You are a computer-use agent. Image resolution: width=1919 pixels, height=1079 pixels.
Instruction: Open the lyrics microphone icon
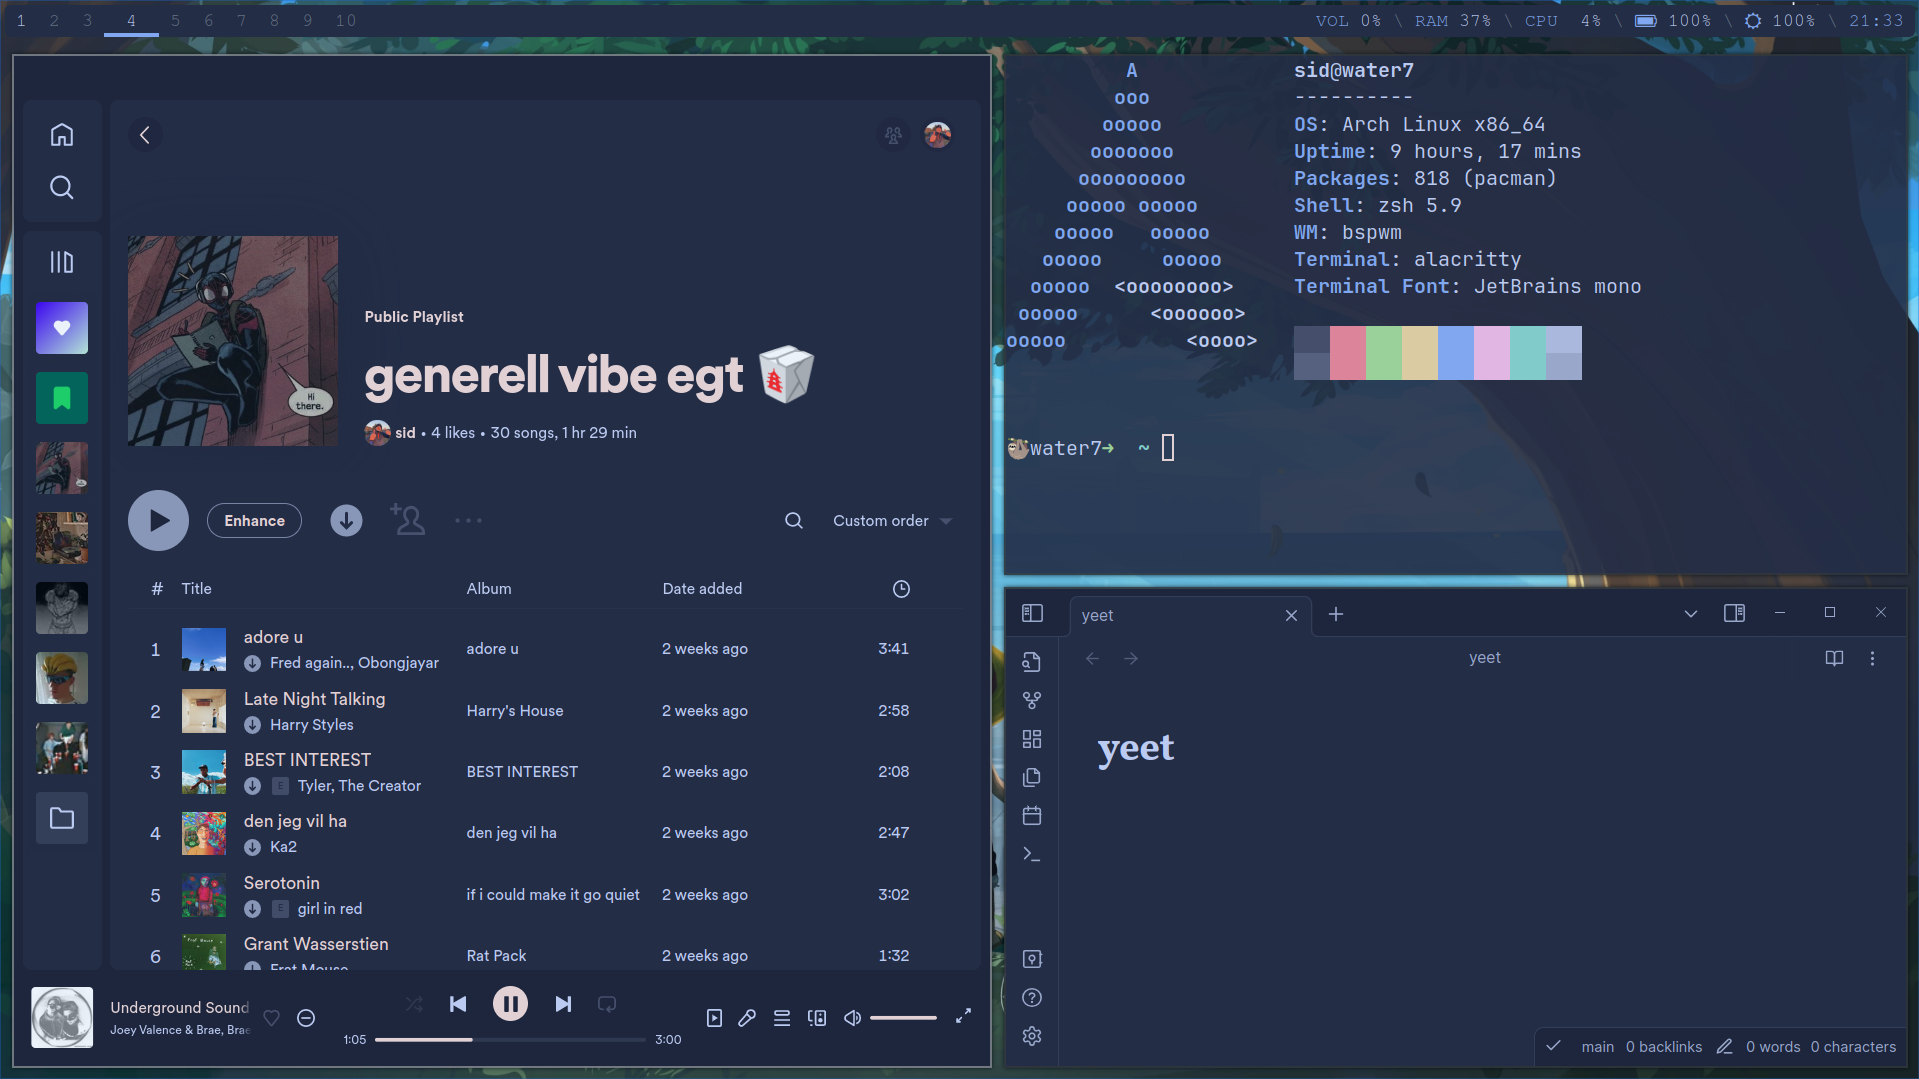747,1018
